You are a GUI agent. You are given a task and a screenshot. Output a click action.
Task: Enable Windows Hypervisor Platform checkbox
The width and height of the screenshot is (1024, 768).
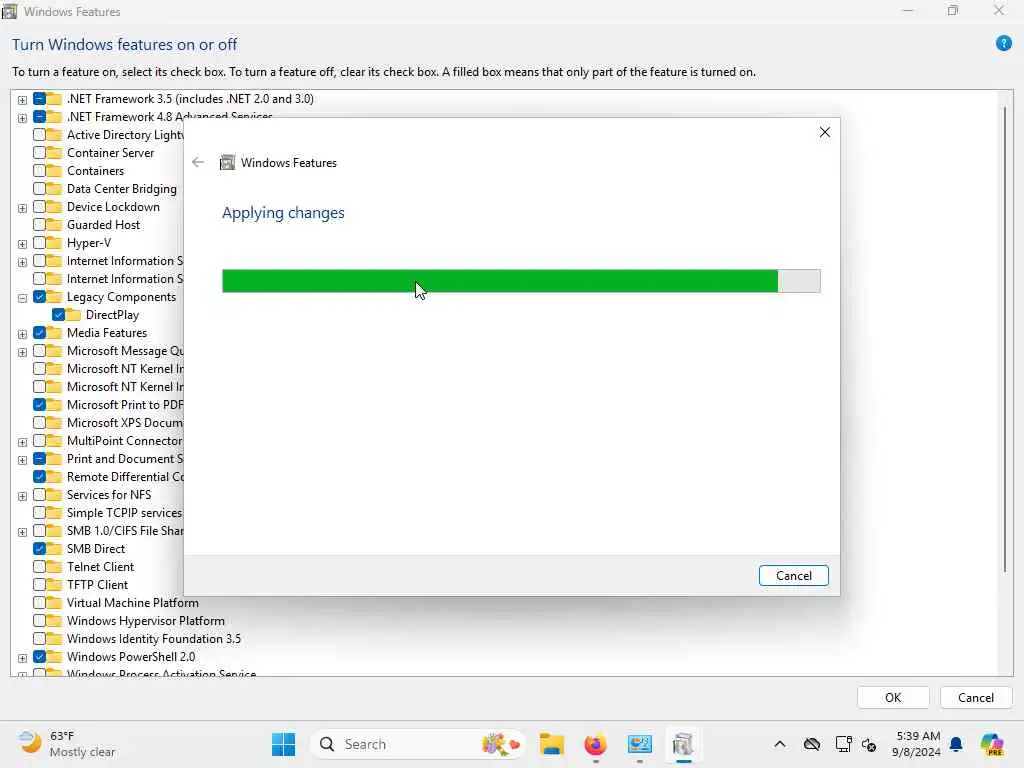tap(39, 620)
